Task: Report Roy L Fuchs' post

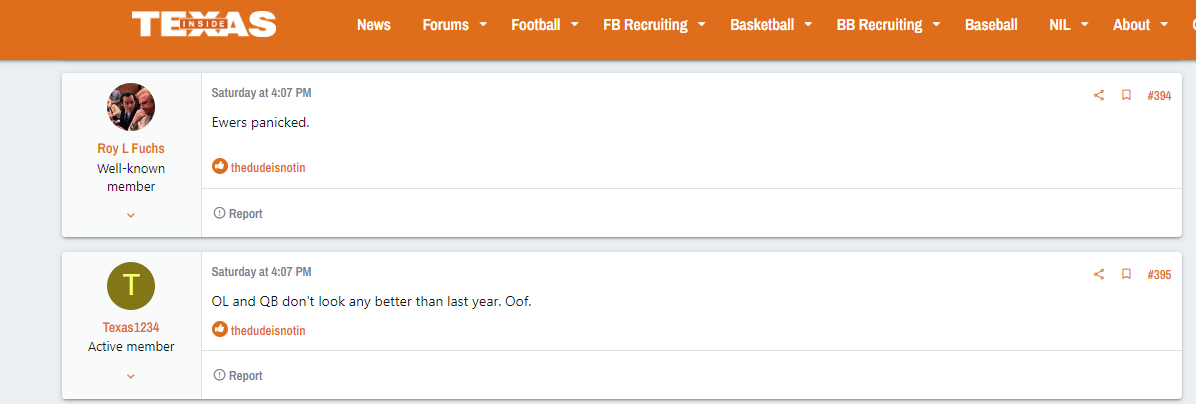Action: point(238,213)
